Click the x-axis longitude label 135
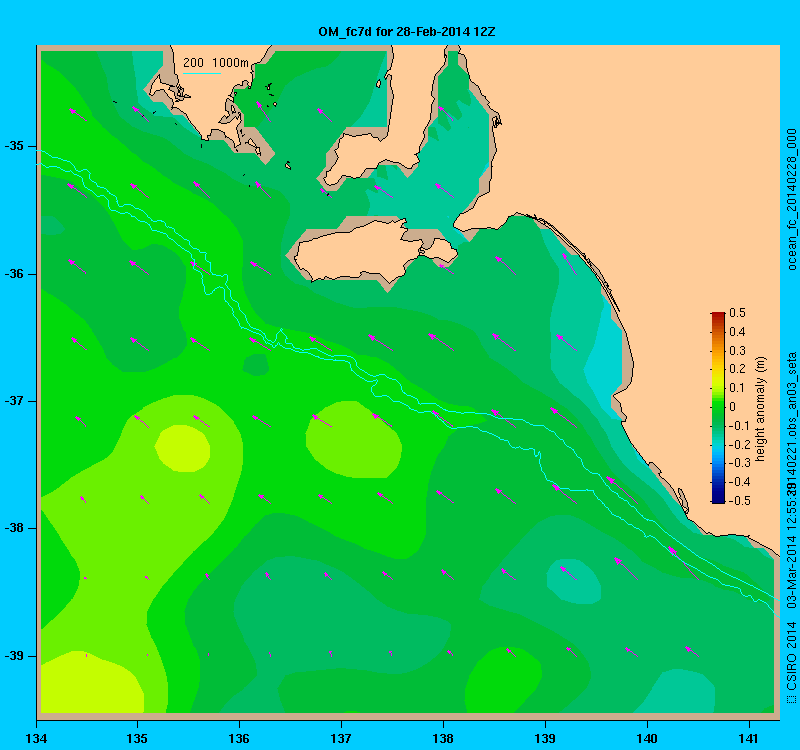The height and width of the screenshot is (750, 800). click(137, 738)
